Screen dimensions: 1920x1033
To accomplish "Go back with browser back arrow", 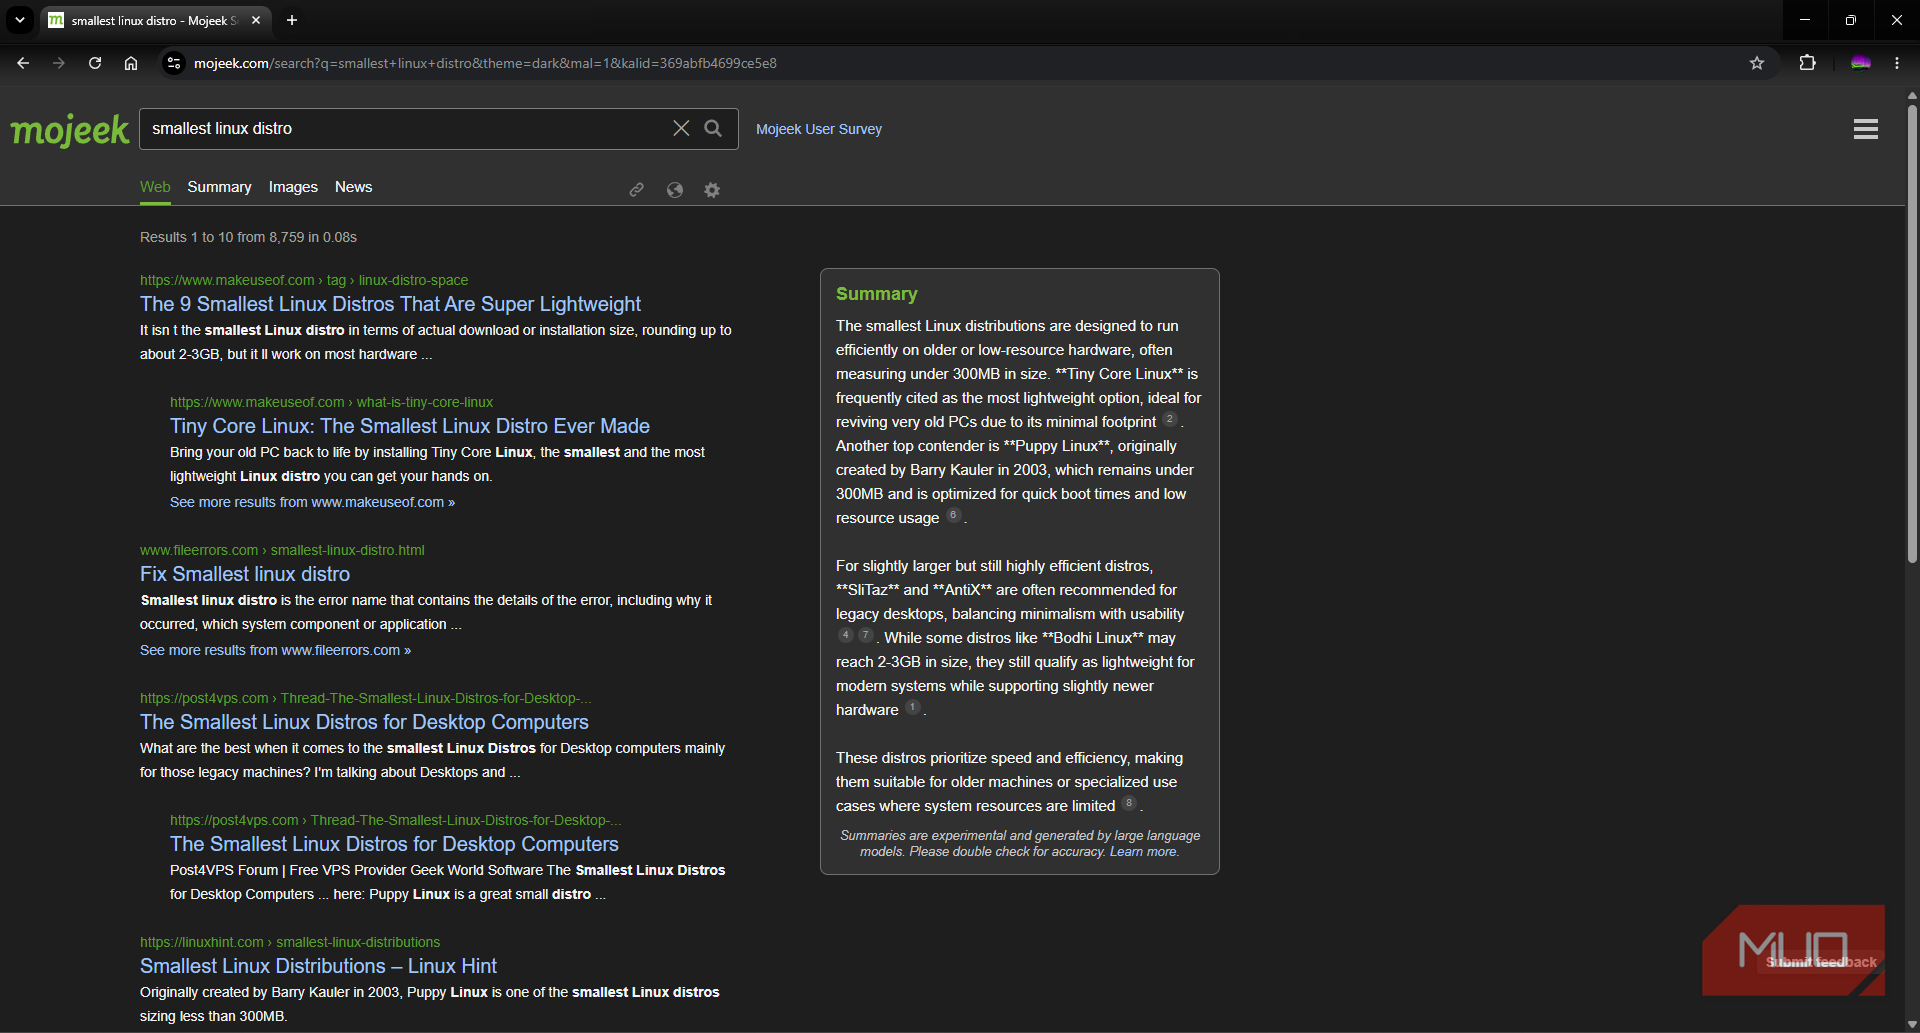I will [23, 63].
